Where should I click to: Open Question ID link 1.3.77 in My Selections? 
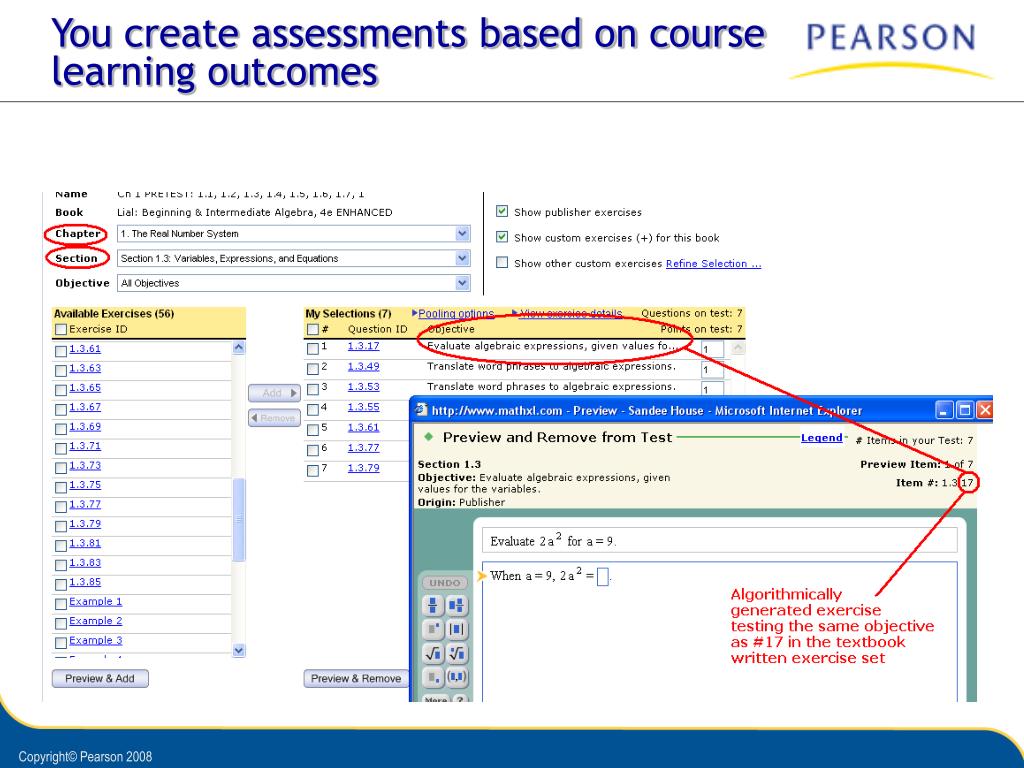pyautogui.click(x=363, y=447)
